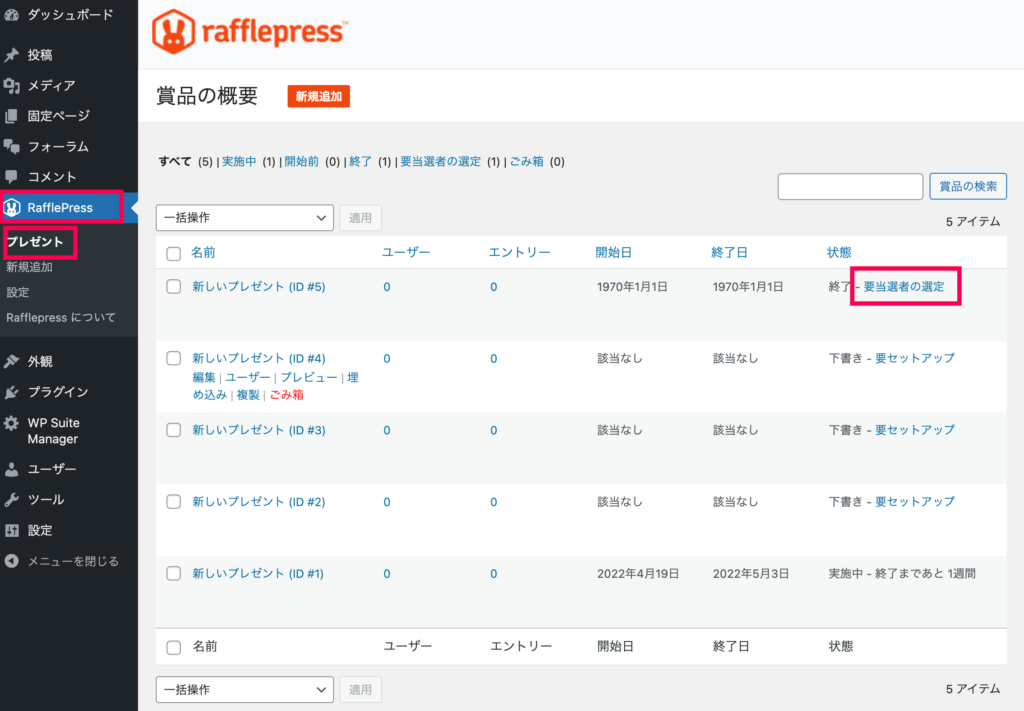
Task: Sort by 開始日 column header at top
Action: tap(613, 253)
